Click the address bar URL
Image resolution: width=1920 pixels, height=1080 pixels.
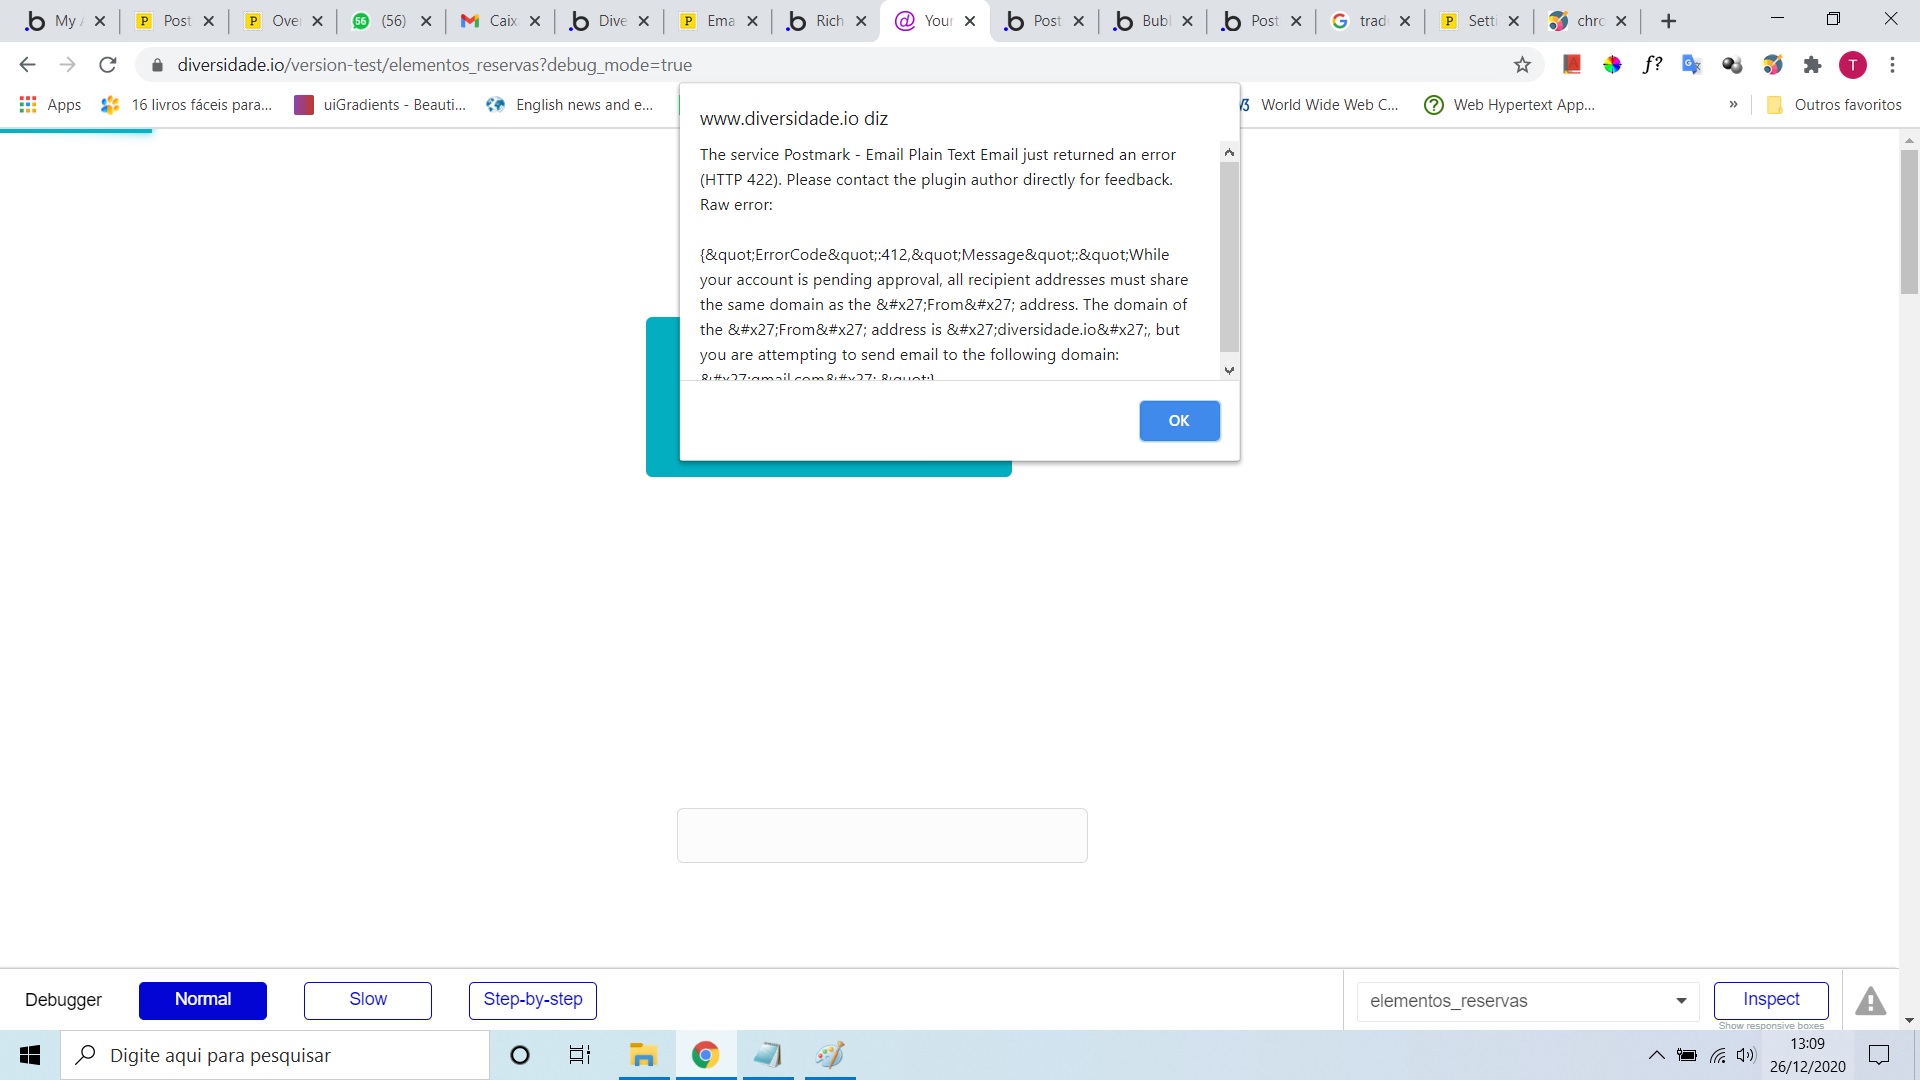click(435, 65)
